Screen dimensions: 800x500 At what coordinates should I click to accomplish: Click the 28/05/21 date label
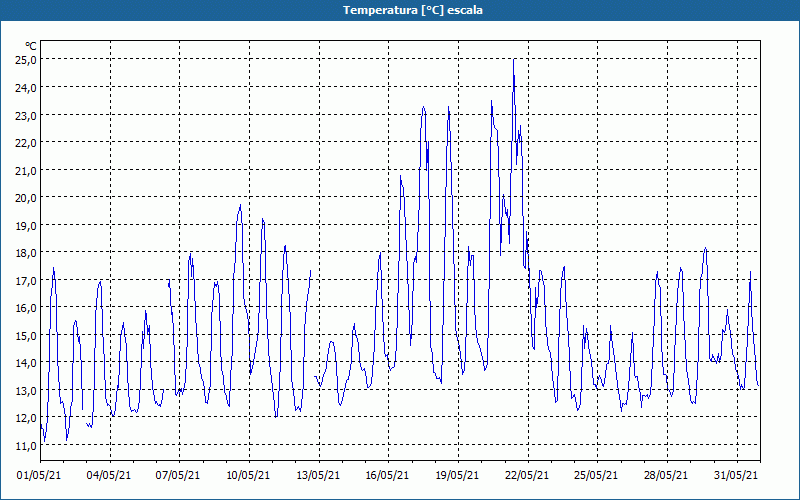(666, 476)
